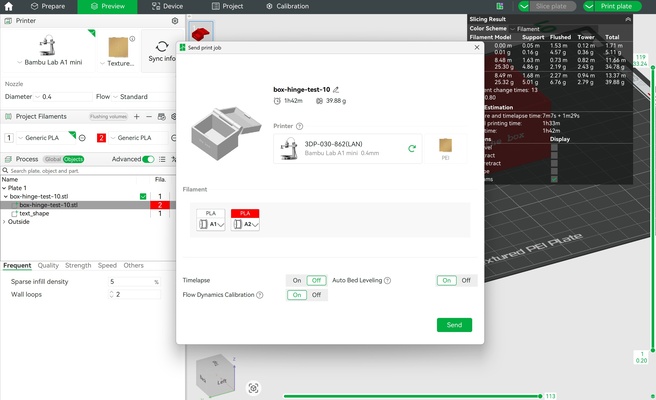
Task: Open the Device tab
Action: (167, 6)
